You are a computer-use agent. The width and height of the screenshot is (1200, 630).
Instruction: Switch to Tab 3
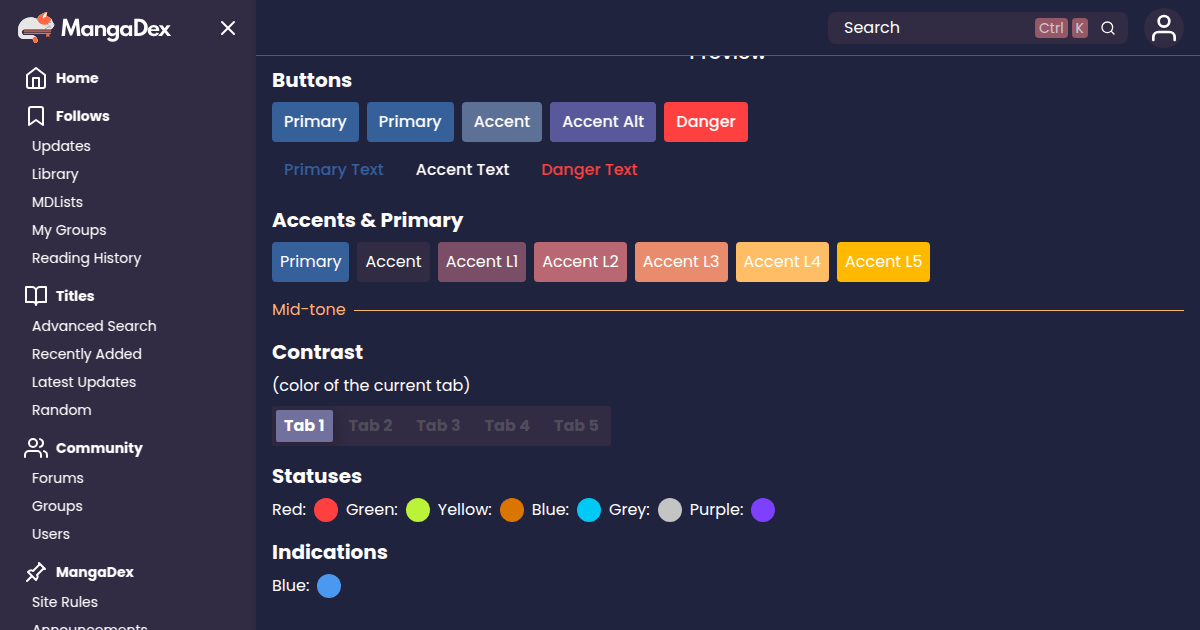point(438,426)
